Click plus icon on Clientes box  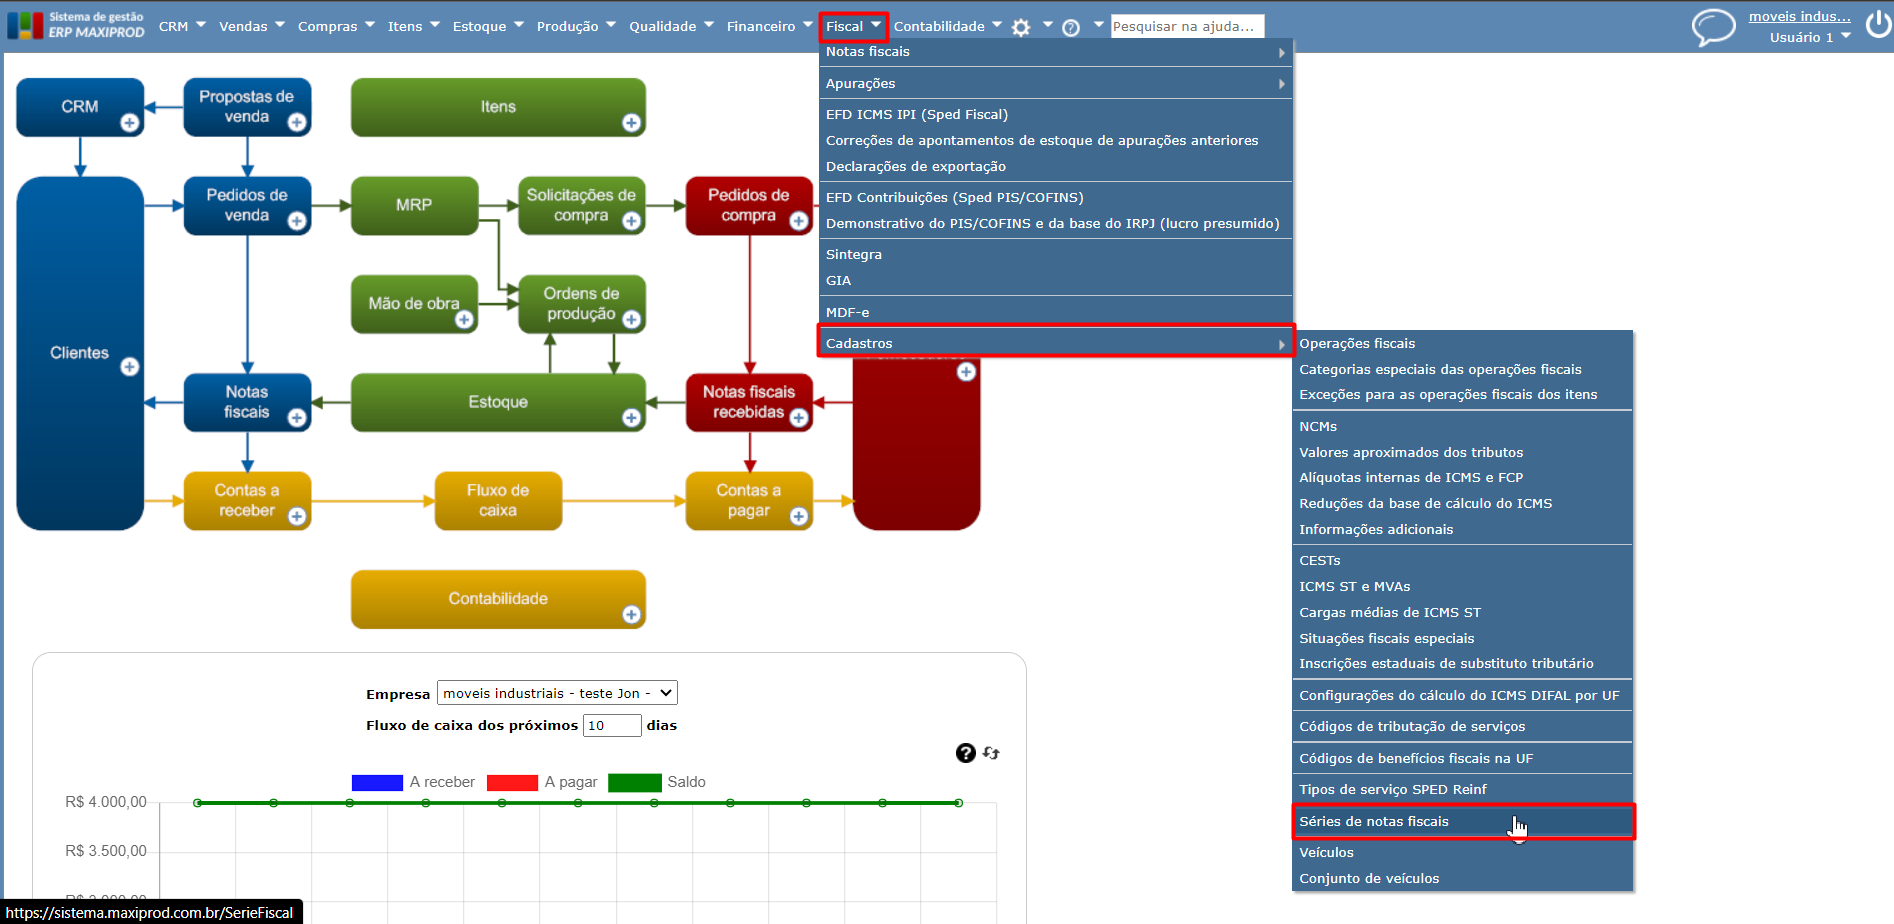point(129,367)
